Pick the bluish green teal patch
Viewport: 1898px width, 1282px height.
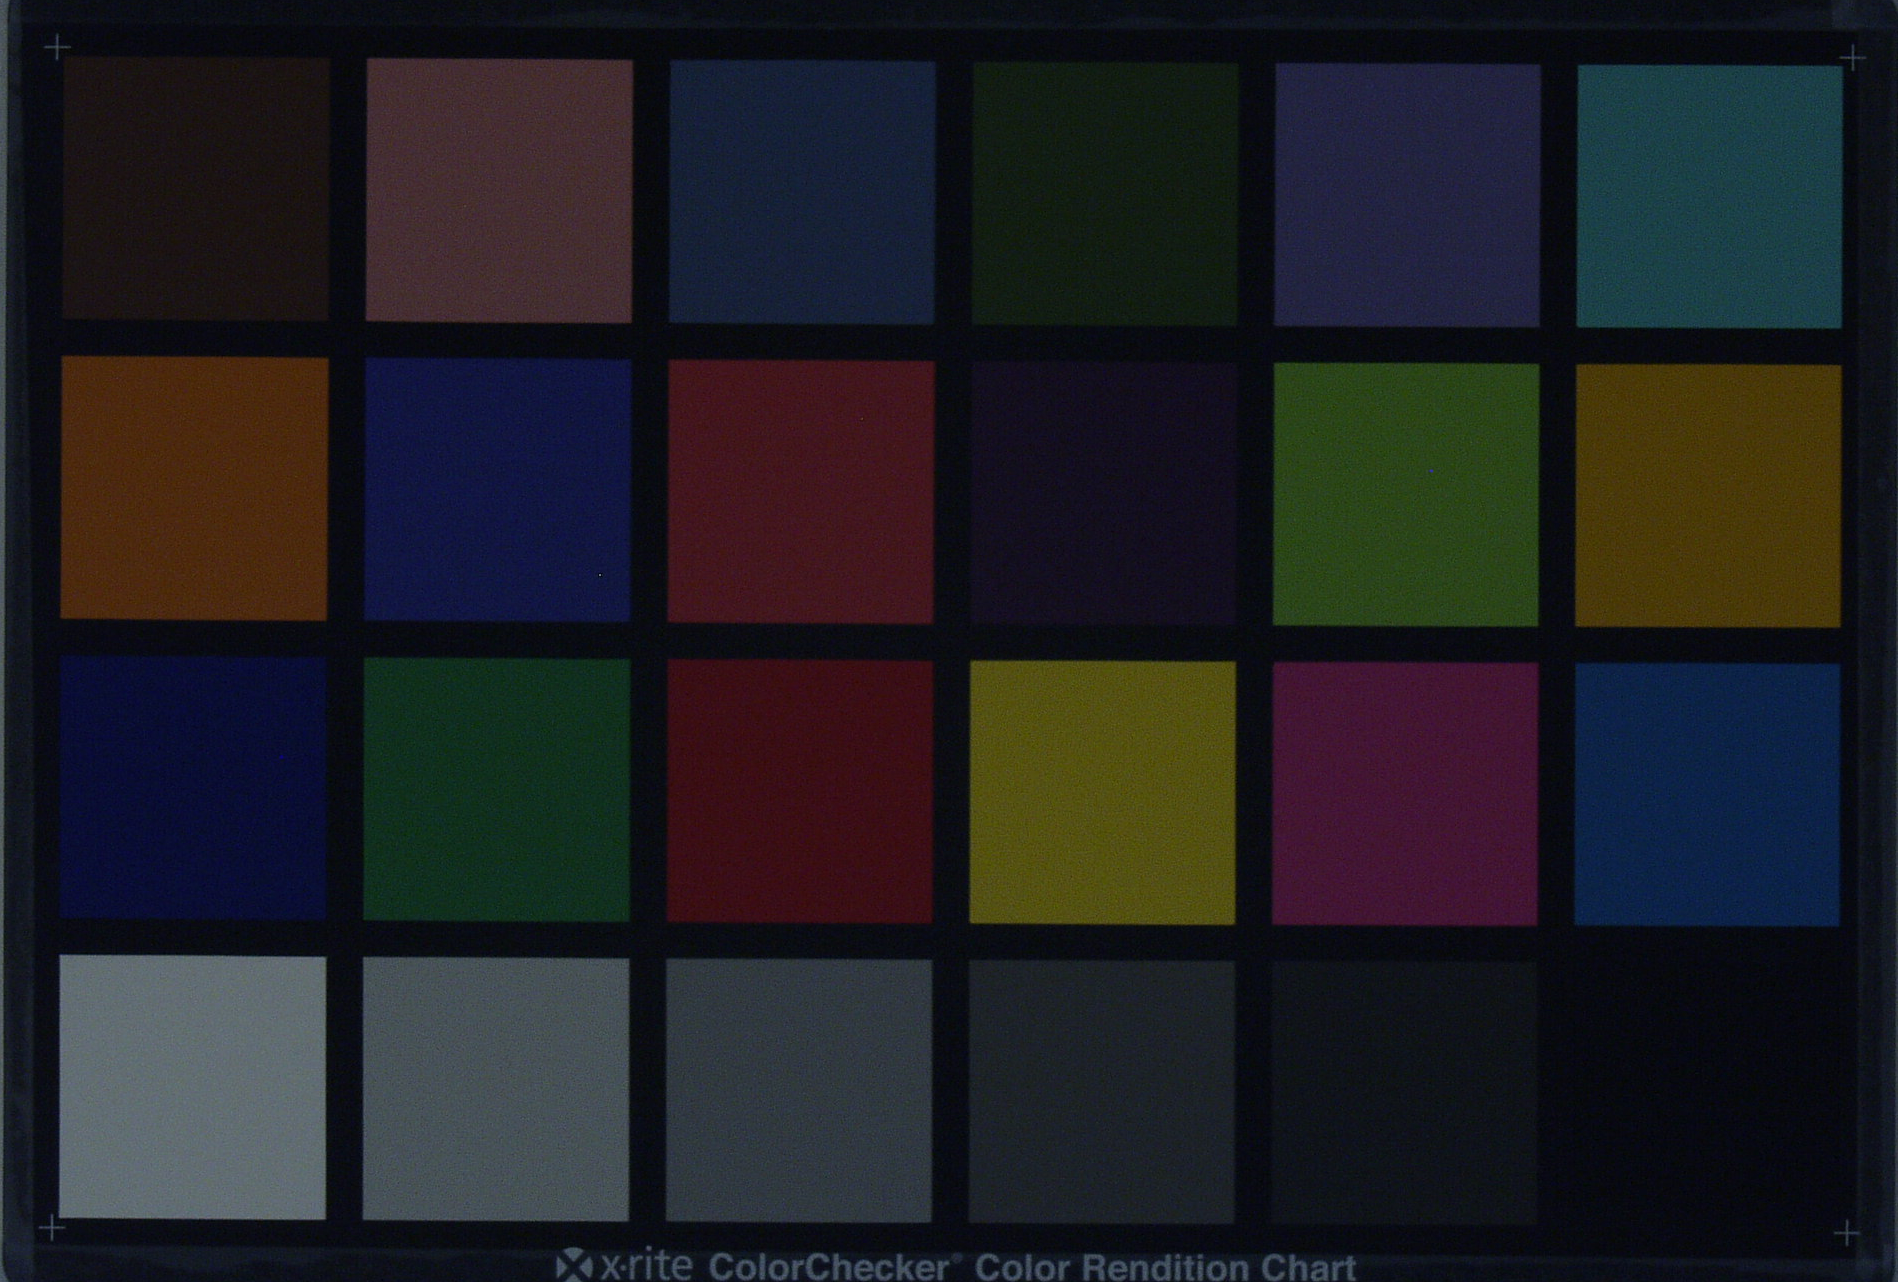point(1709,196)
